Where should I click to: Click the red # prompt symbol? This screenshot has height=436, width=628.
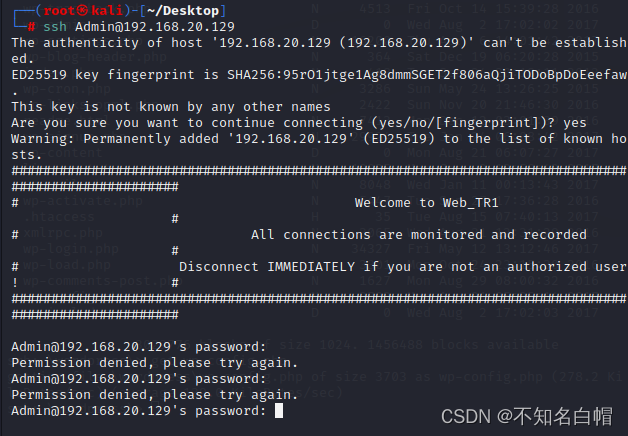click(x=32, y=25)
